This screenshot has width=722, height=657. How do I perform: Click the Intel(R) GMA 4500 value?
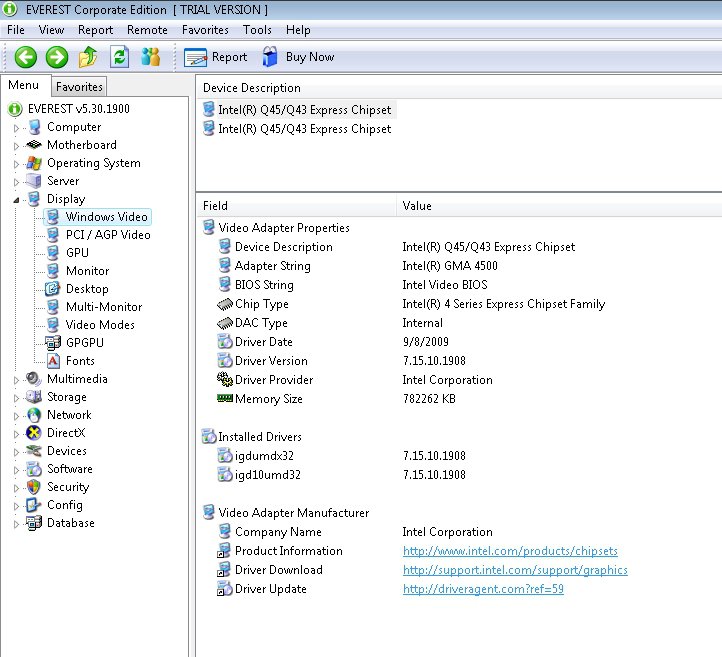(x=450, y=266)
